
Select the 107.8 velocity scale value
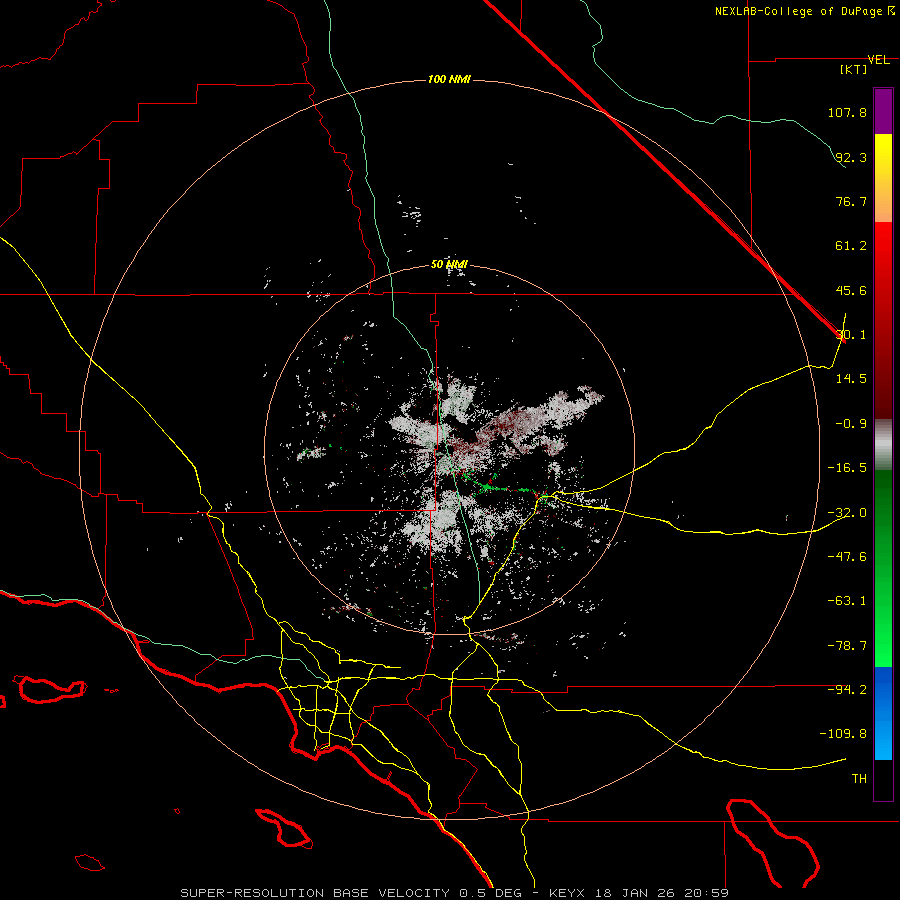coord(847,112)
